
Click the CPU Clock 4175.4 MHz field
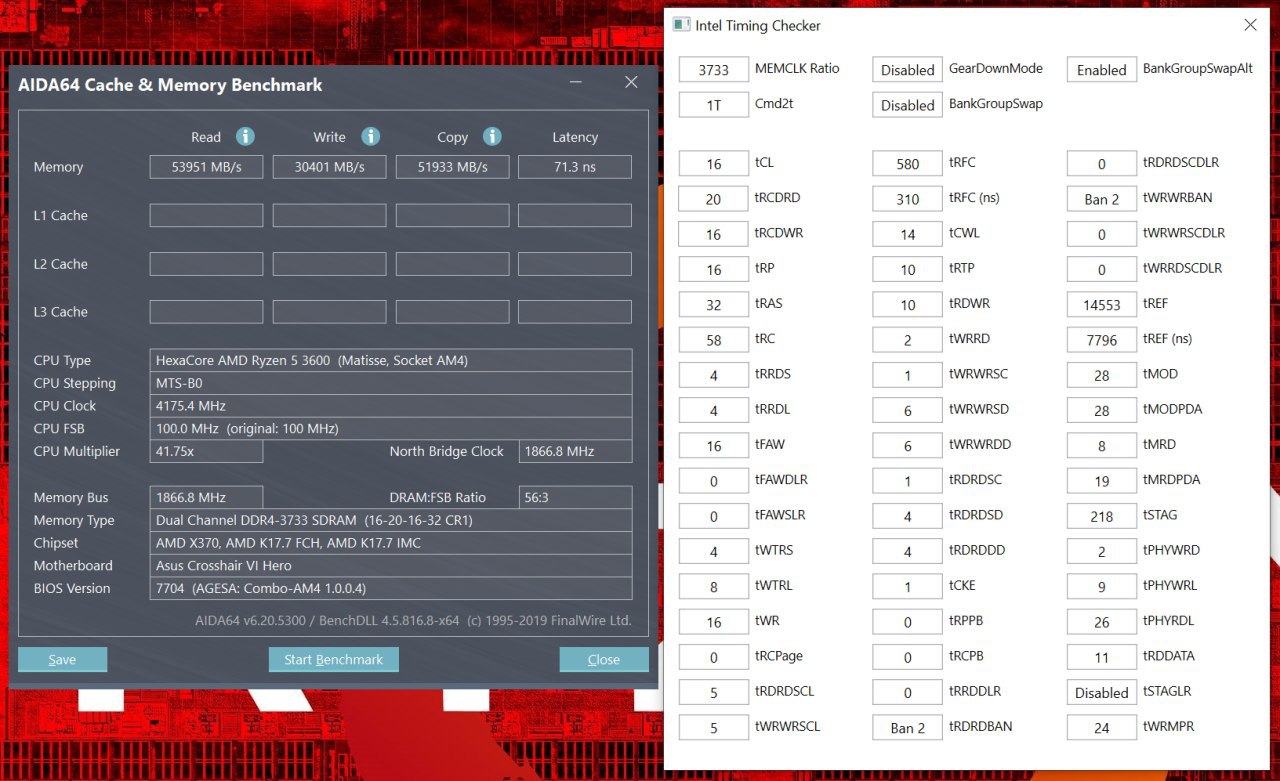391,406
